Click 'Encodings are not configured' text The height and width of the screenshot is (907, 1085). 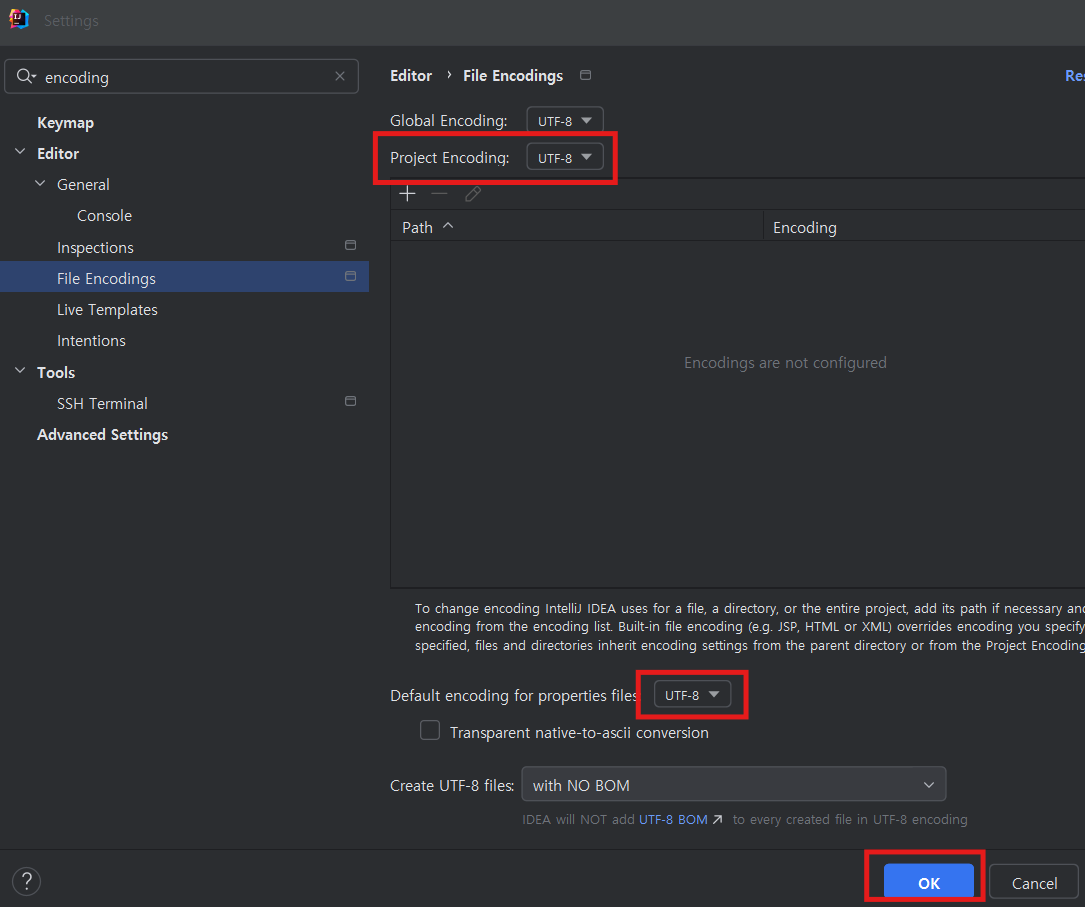click(785, 363)
